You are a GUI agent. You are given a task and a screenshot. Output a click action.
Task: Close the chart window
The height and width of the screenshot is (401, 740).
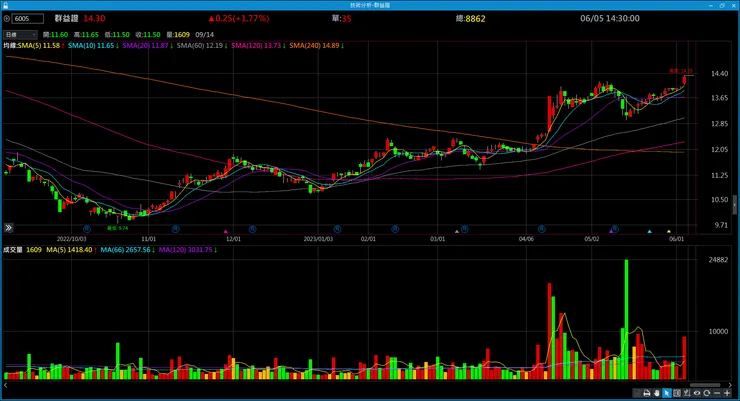coord(733,5)
